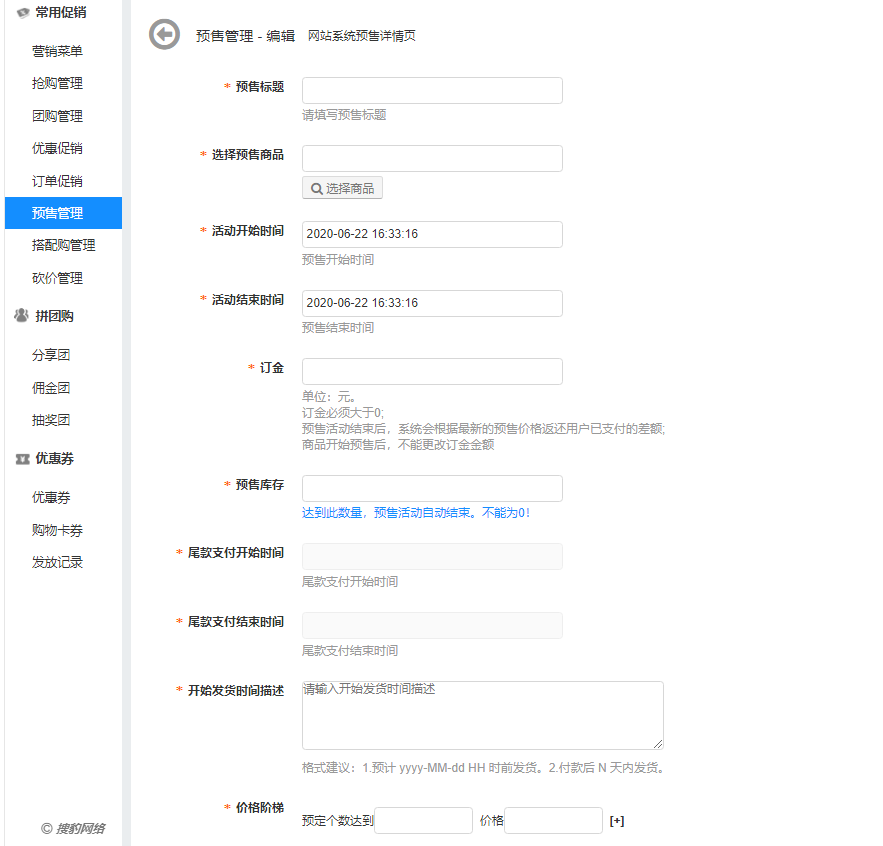Click the 选择商品 search button

click(x=342, y=188)
